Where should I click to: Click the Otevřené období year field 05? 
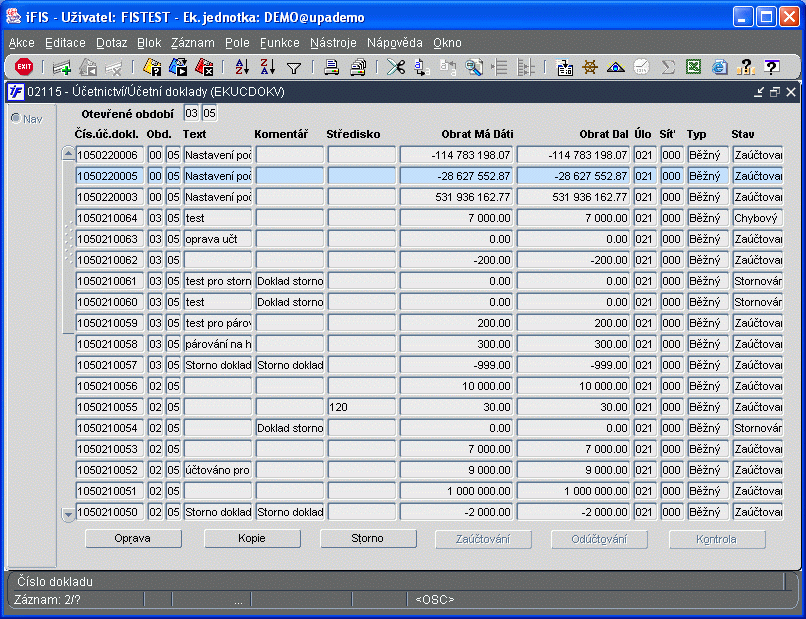click(209, 113)
